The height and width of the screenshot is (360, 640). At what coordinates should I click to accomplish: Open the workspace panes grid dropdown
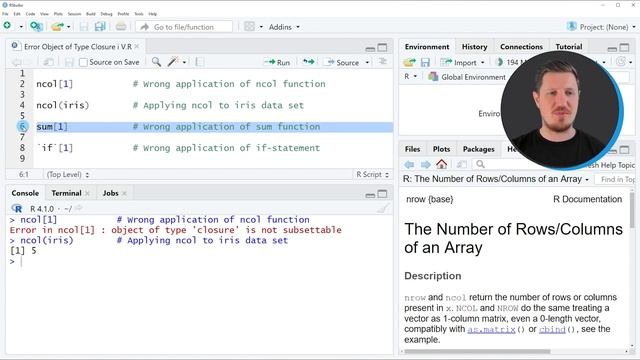[253, 27]
